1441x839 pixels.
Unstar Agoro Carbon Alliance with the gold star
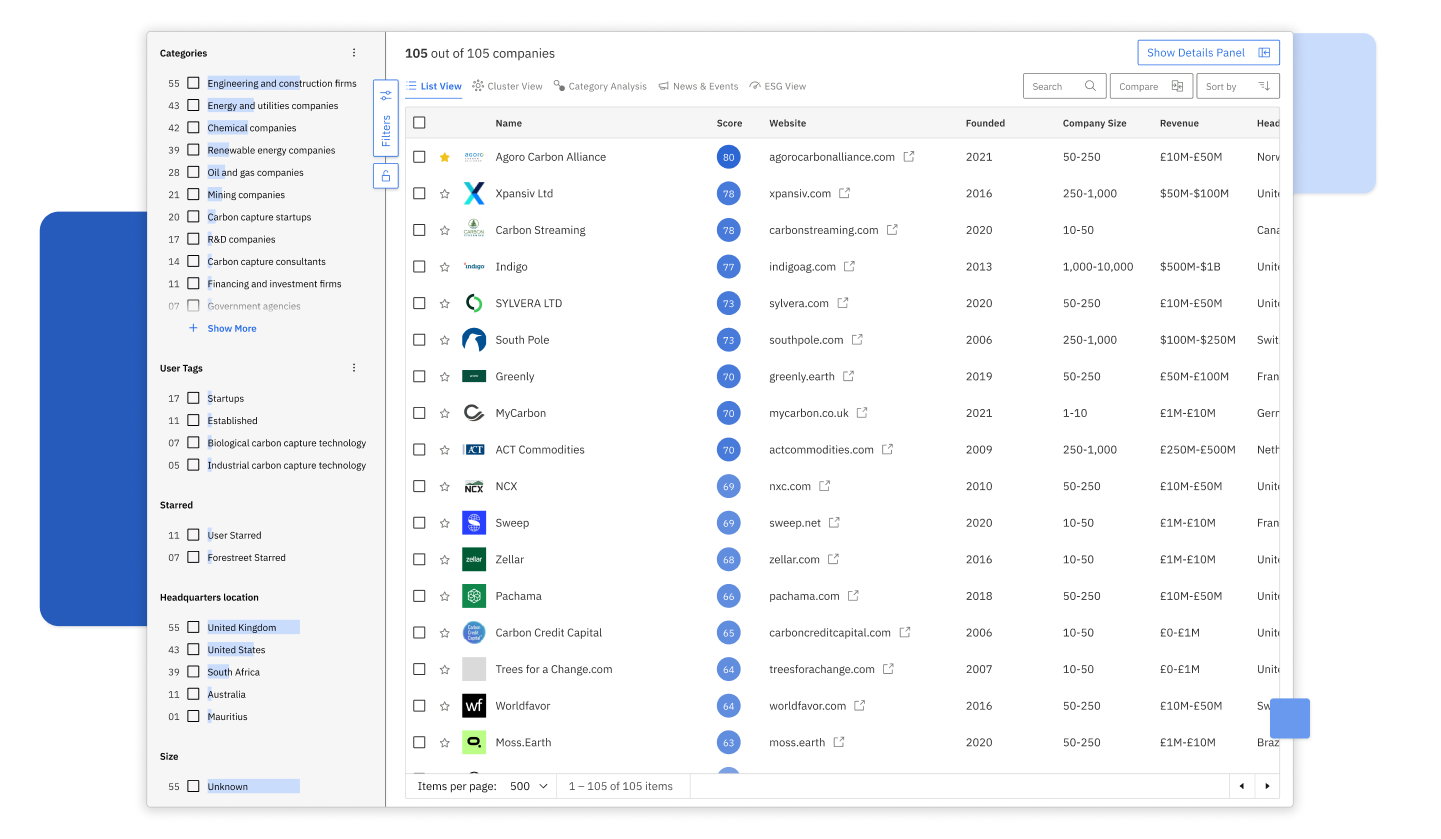tap(445, 157)
